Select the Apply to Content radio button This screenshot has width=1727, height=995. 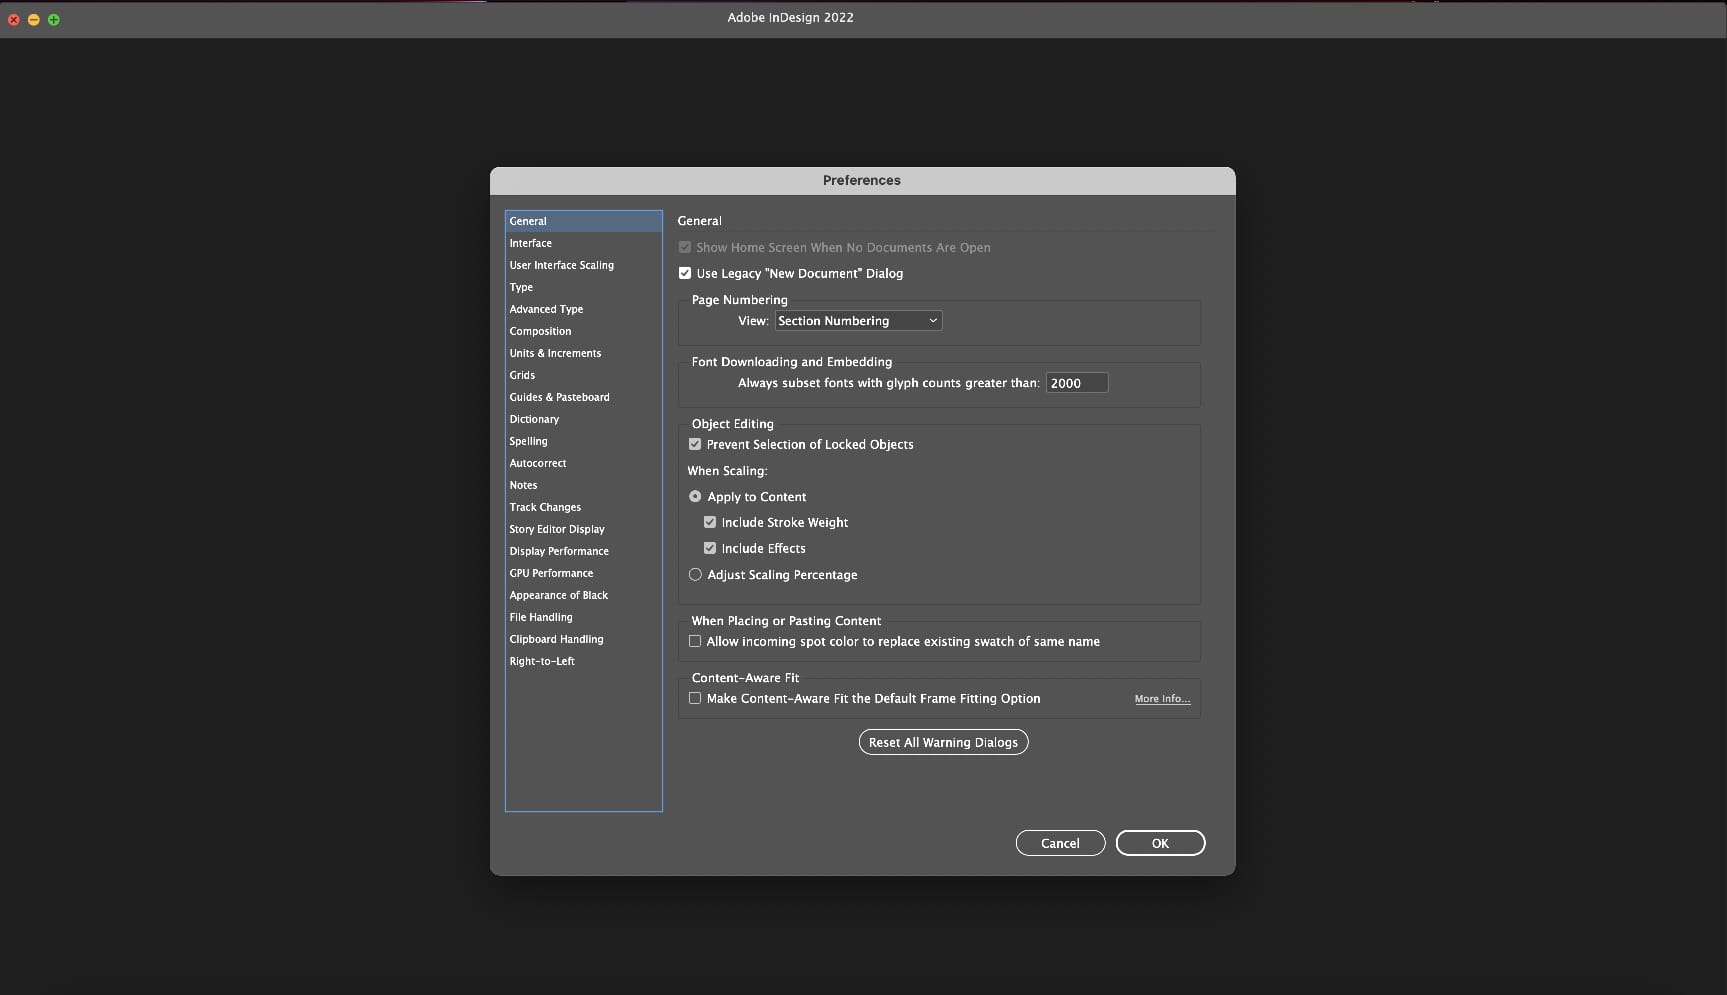(695, 497)
